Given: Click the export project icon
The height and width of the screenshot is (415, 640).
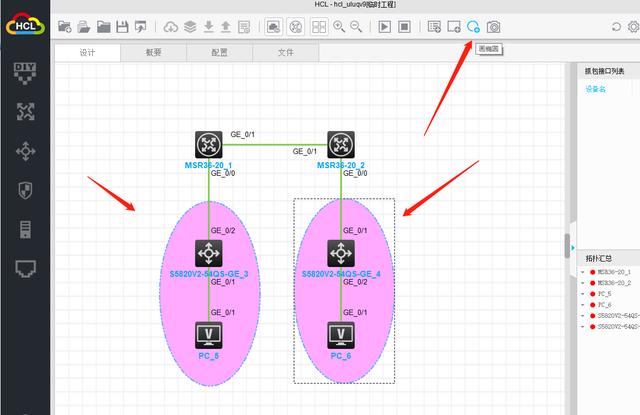Looking at the screenshot, I should tap(141, 27).
